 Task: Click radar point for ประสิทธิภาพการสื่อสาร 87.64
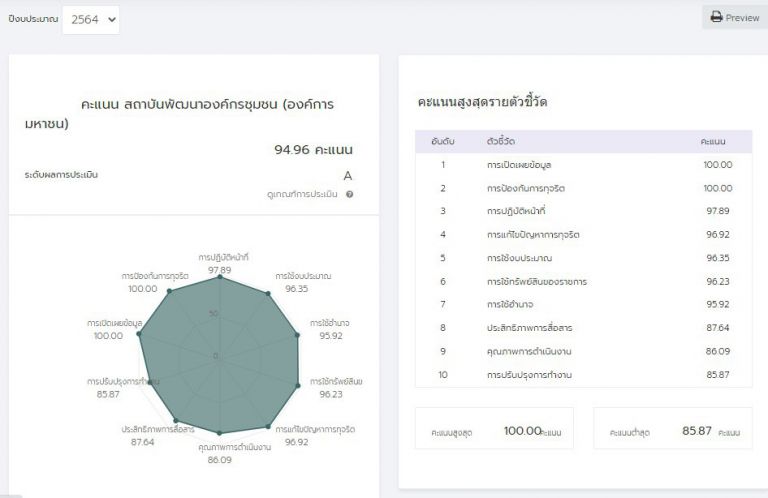[x=175, y=419]
